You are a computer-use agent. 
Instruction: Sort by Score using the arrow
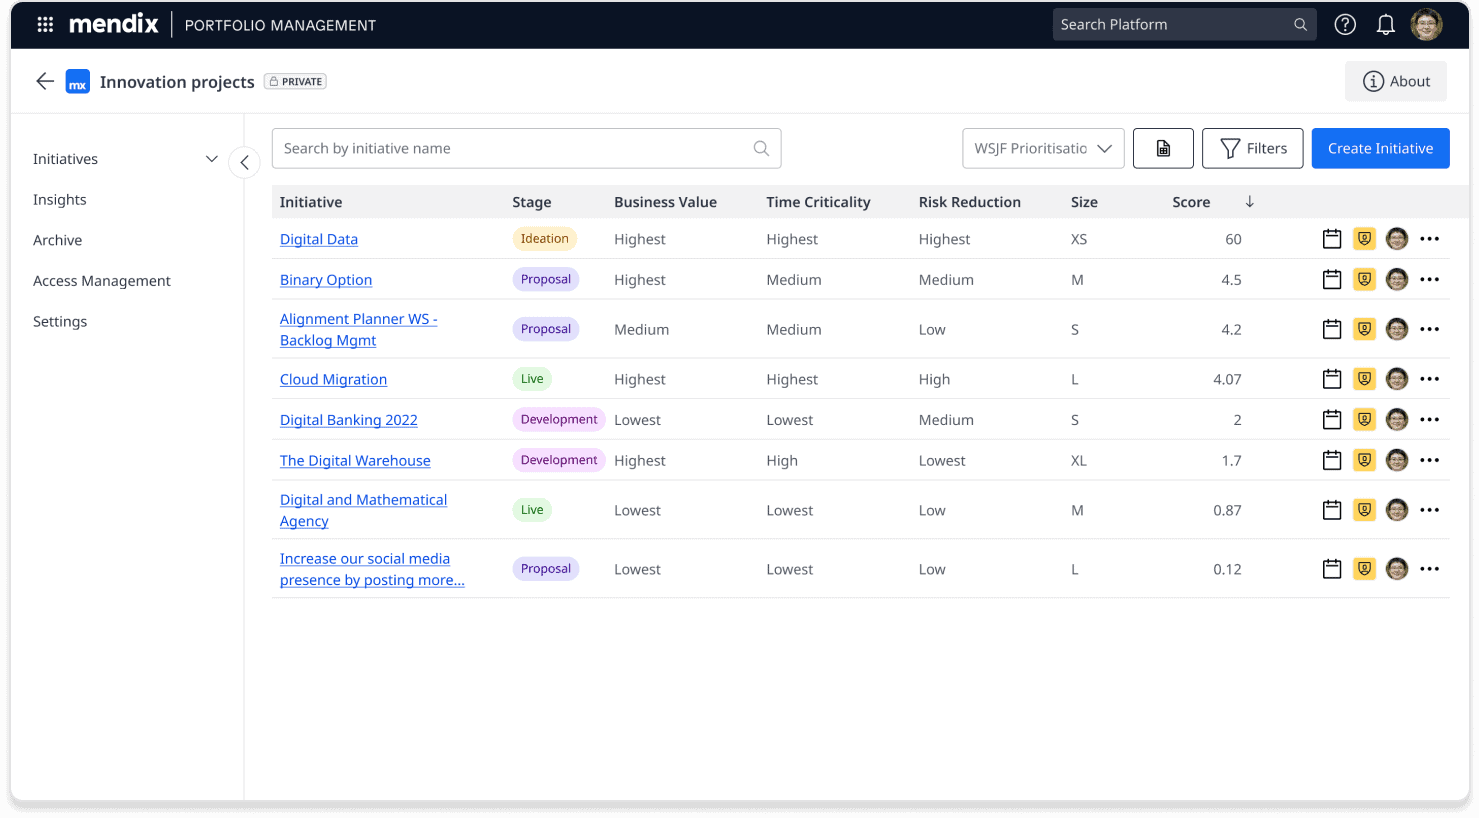click(1249, 202)
